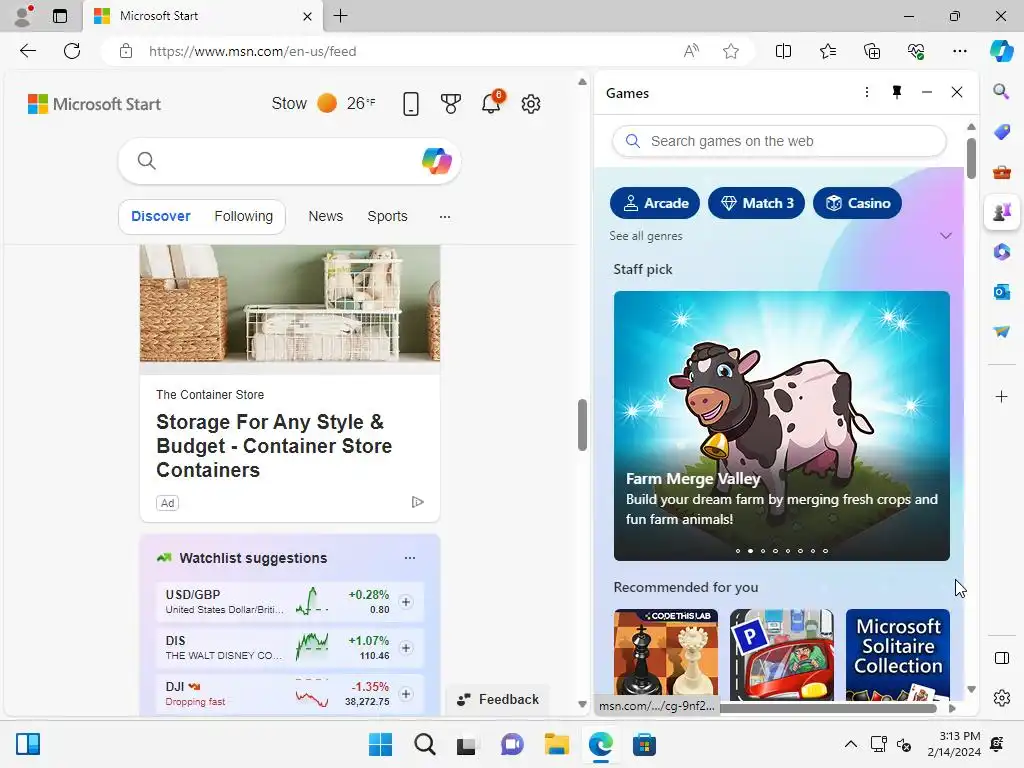Open the split screen toolbar icon
The height and width of the screenshot is (768, 1024).
click(x=783, y=51)
